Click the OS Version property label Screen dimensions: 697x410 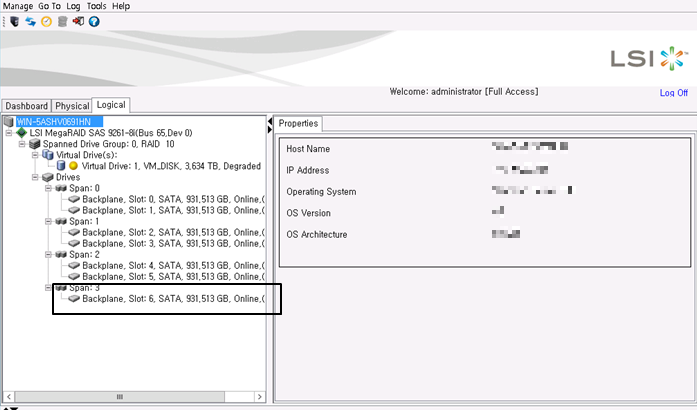click(308, 213)
